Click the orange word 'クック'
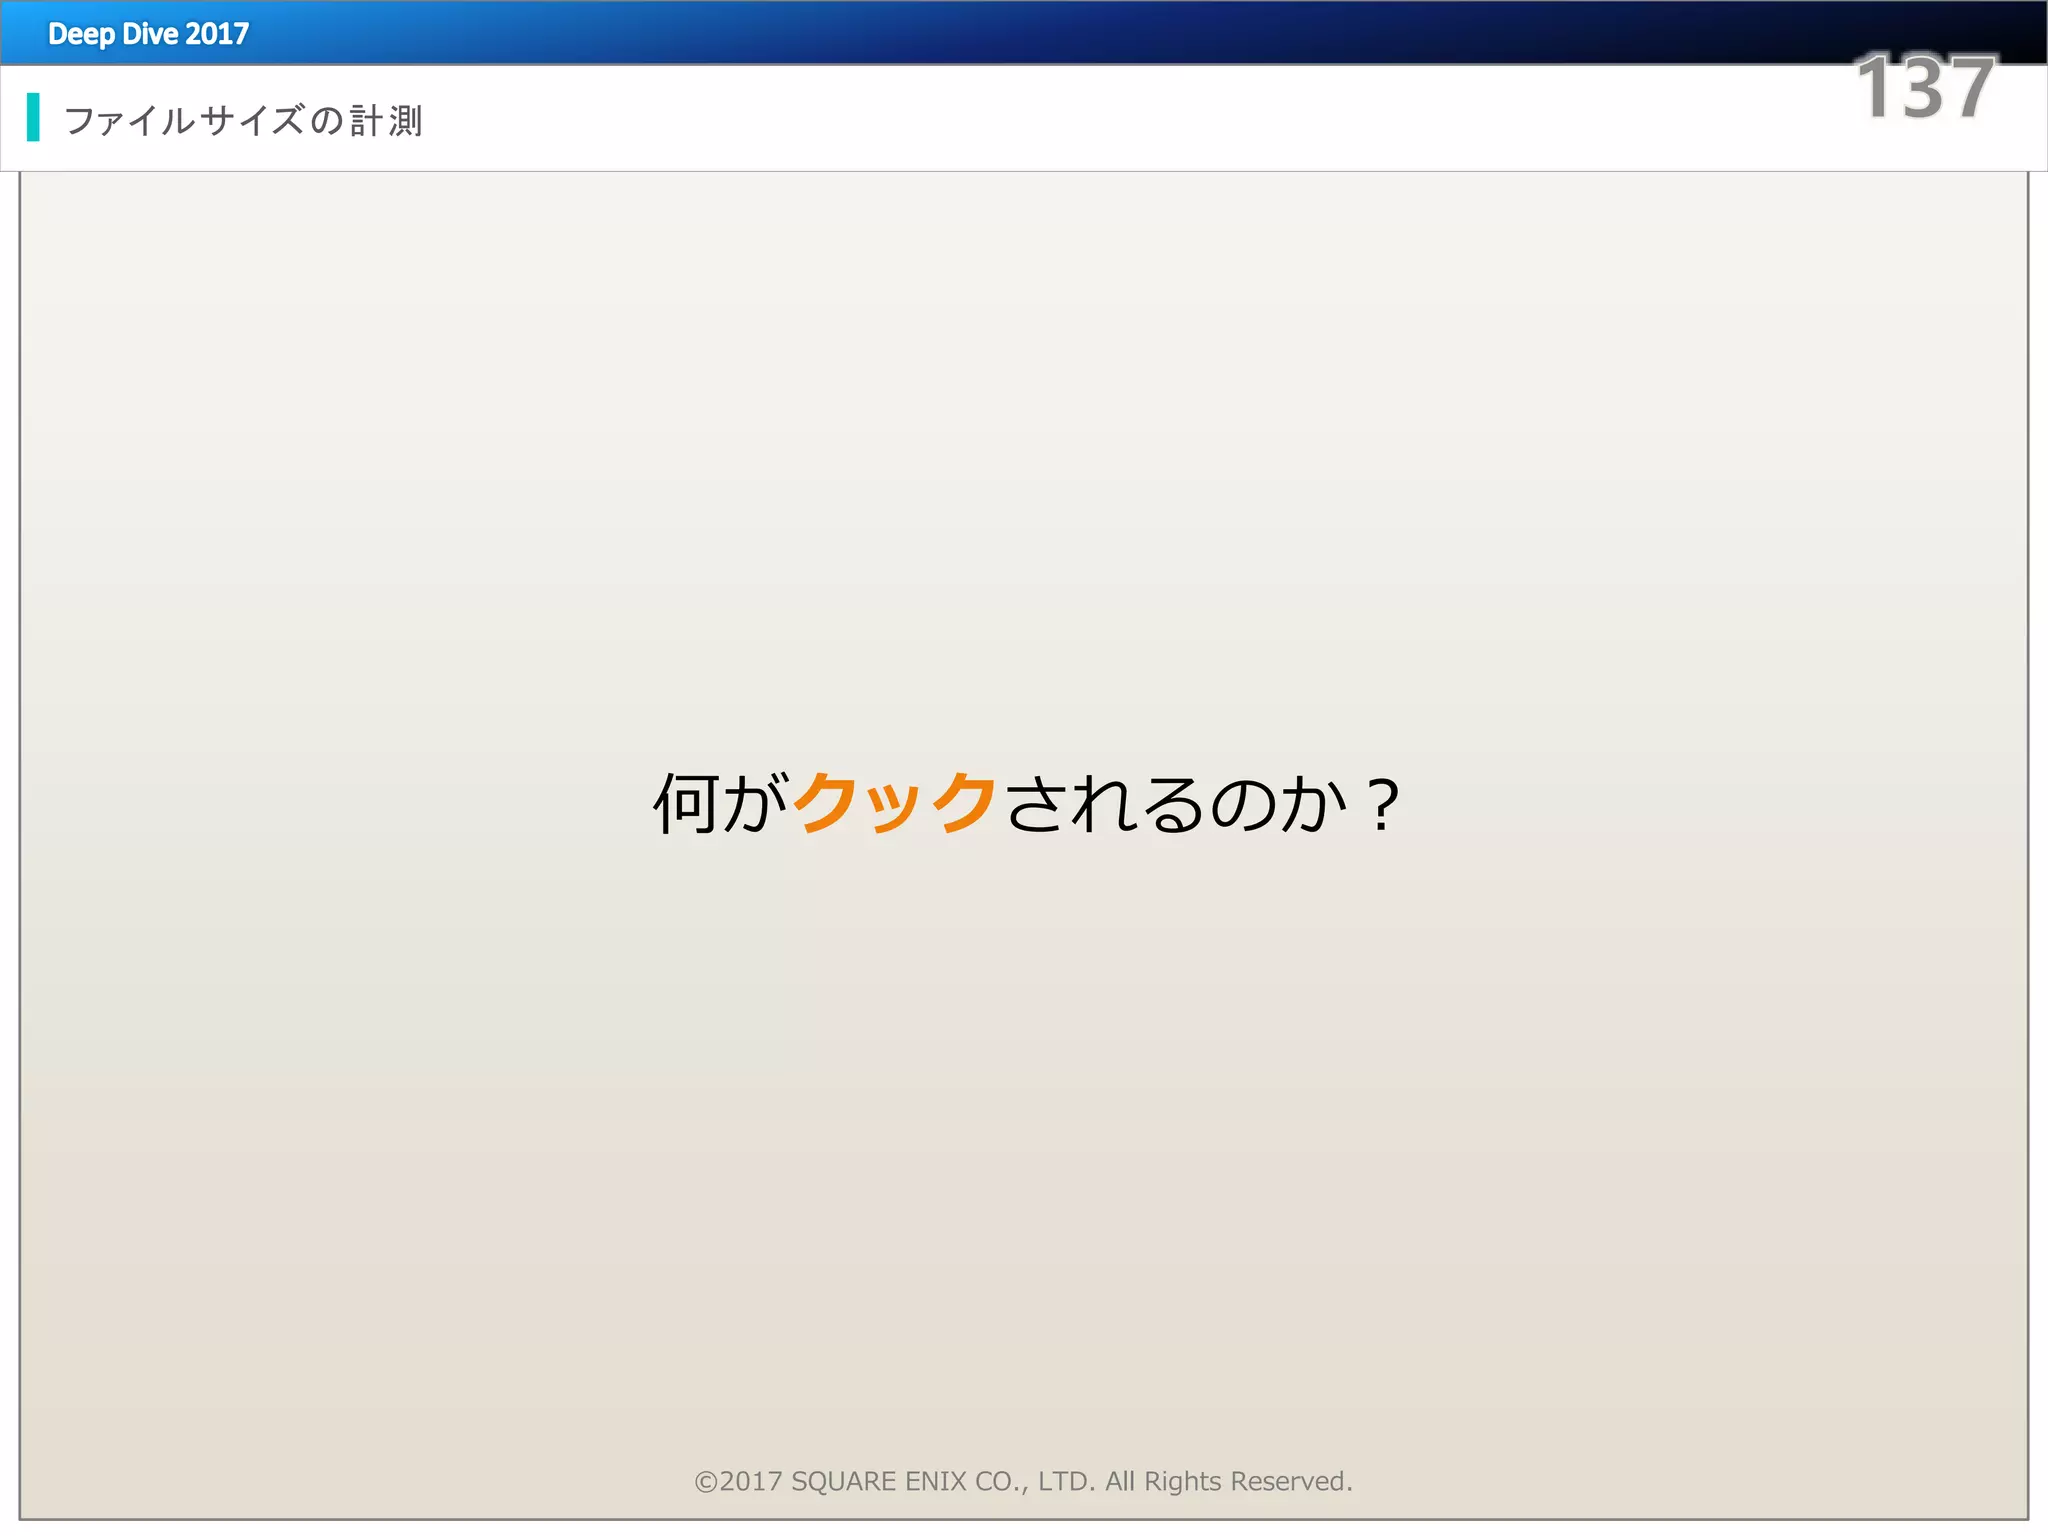Screen dimensions: 2048x1536 coord(895,802)
